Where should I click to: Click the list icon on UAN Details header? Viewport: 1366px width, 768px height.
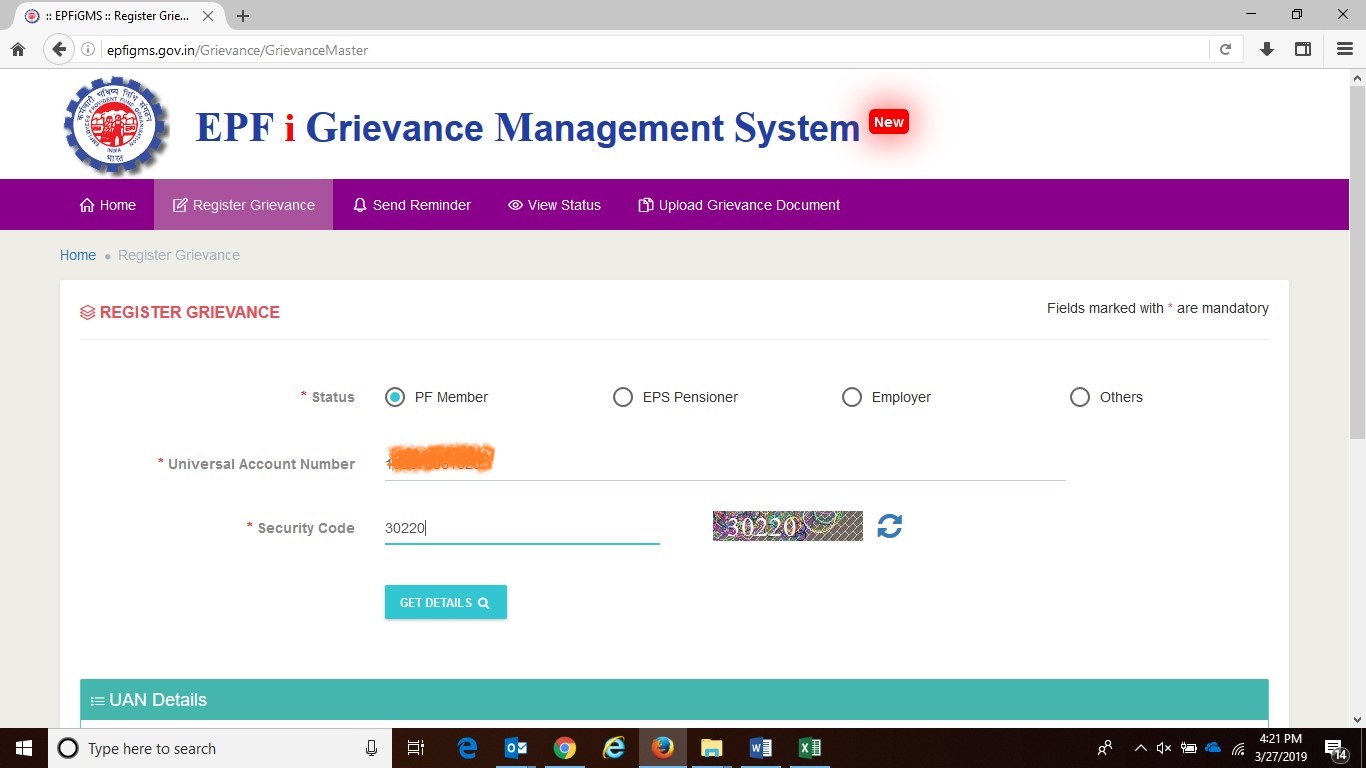96,700
